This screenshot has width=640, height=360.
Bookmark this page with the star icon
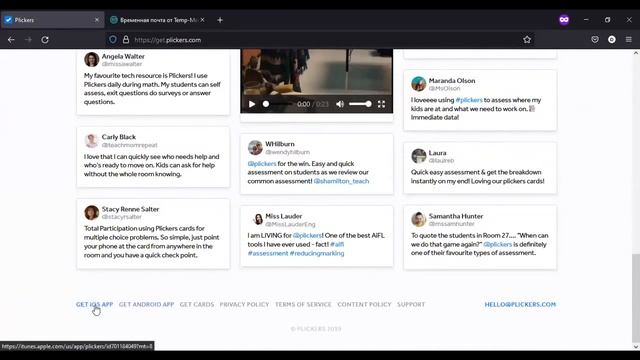point(527,40)
